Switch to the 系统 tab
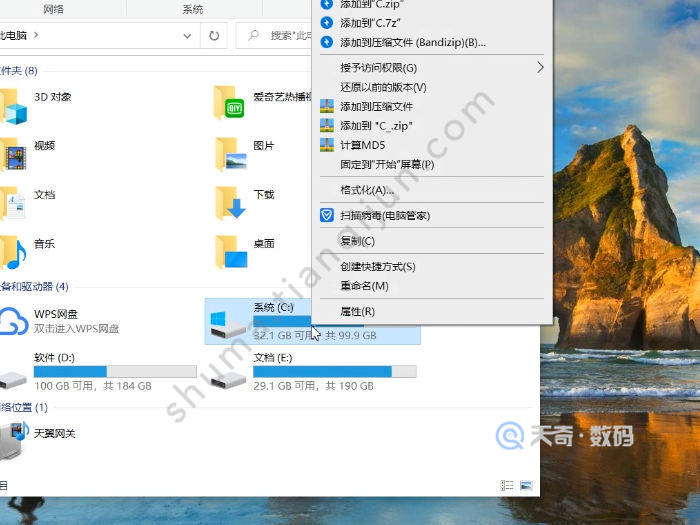This screenshot has width=700, height=525. coord(193,9)
